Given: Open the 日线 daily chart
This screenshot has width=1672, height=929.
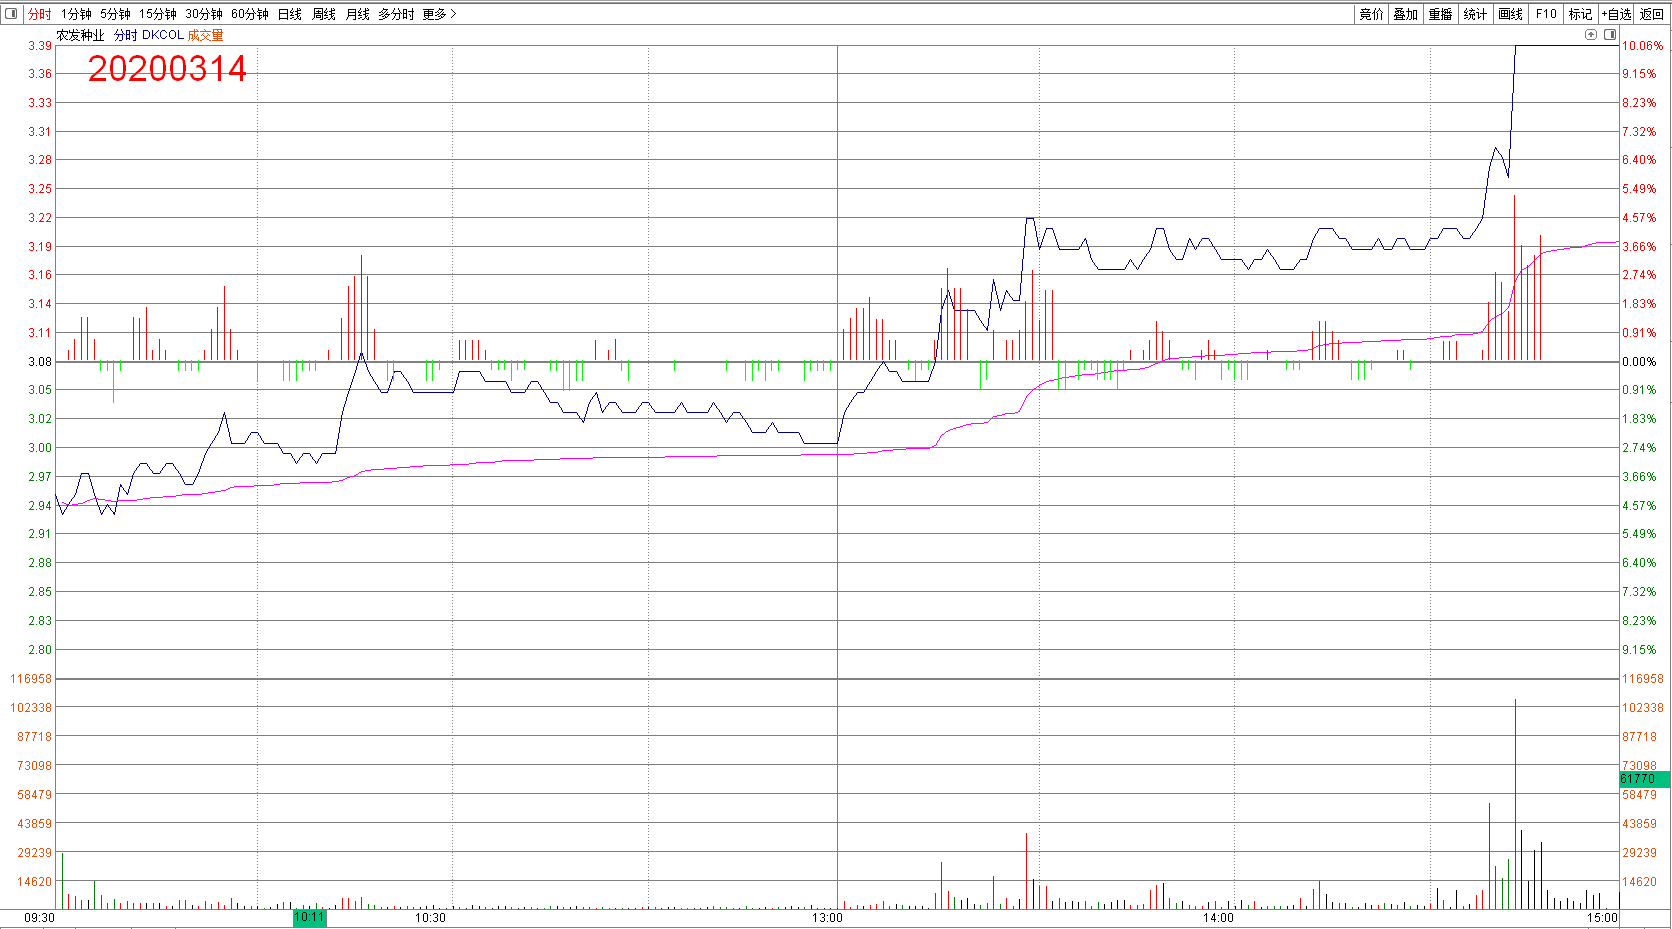Looking at the screenshot, I should tap(289, 14).
